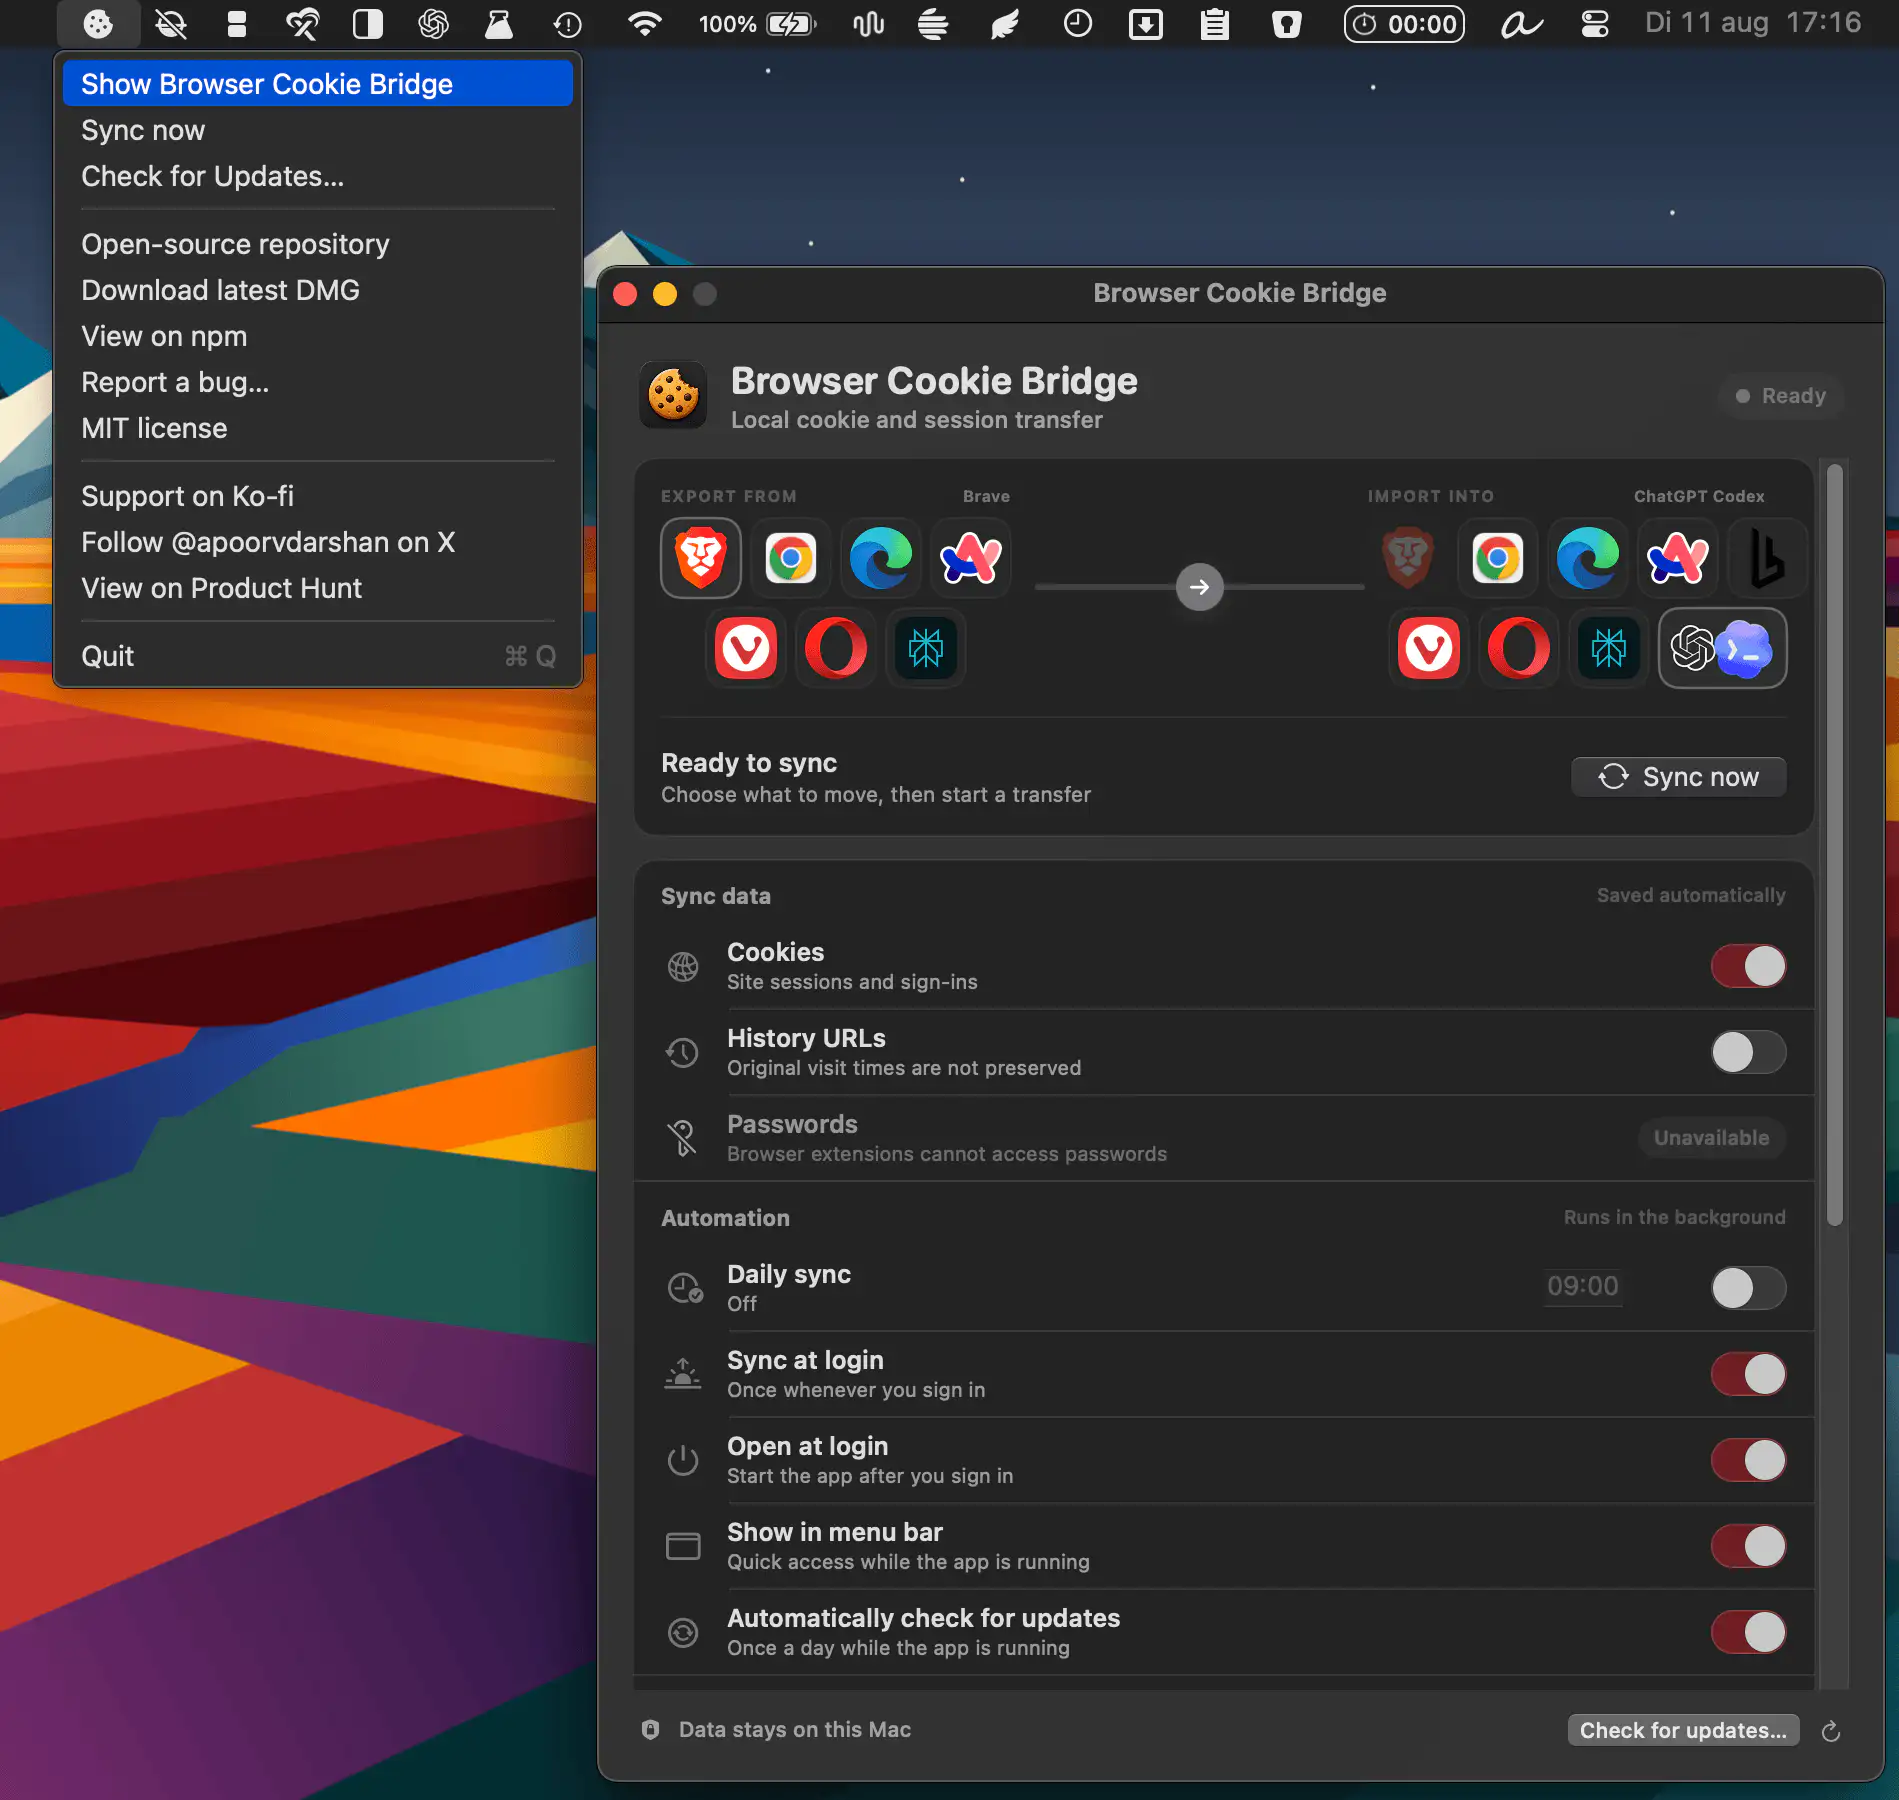Quit the app from the dropdown menu

(318, 656)
